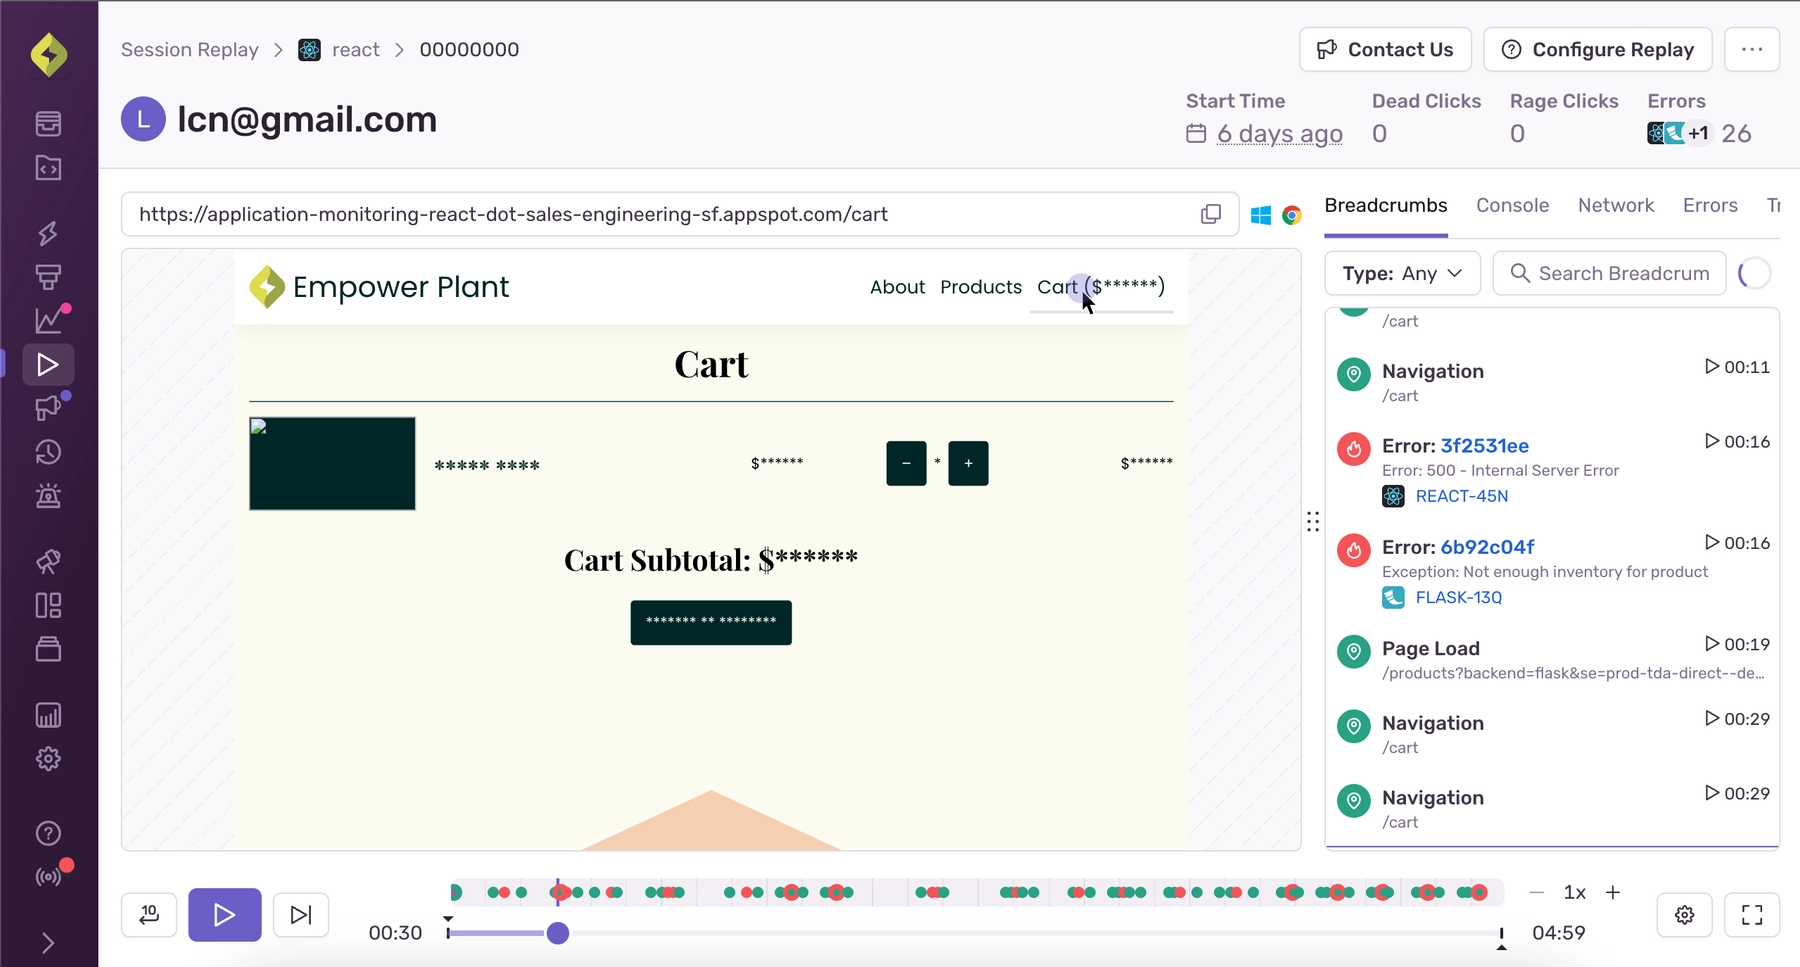Open Dashboards icon in the sidebar
Viewport: 1800px width, 967px height.
click(x=47, y=606)
